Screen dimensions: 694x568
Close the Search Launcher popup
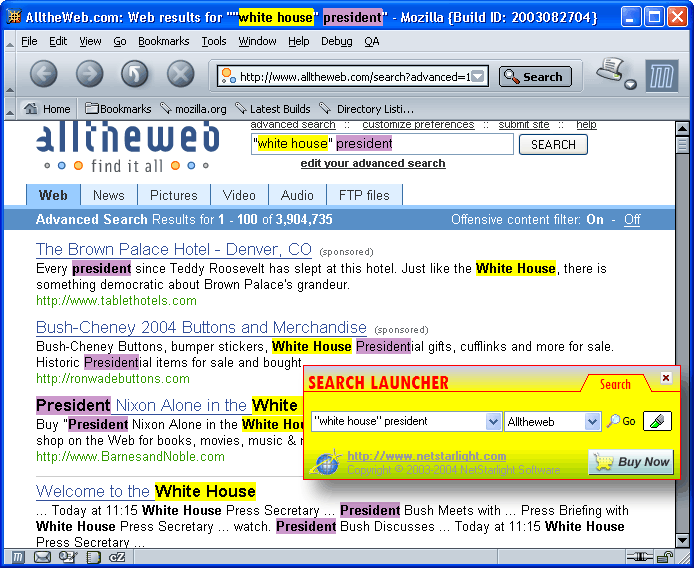666,378
